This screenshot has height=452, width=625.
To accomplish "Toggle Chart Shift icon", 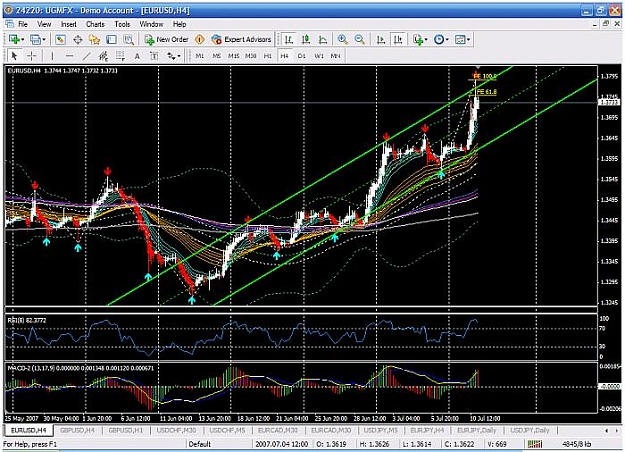I will (x=398, y=39).
